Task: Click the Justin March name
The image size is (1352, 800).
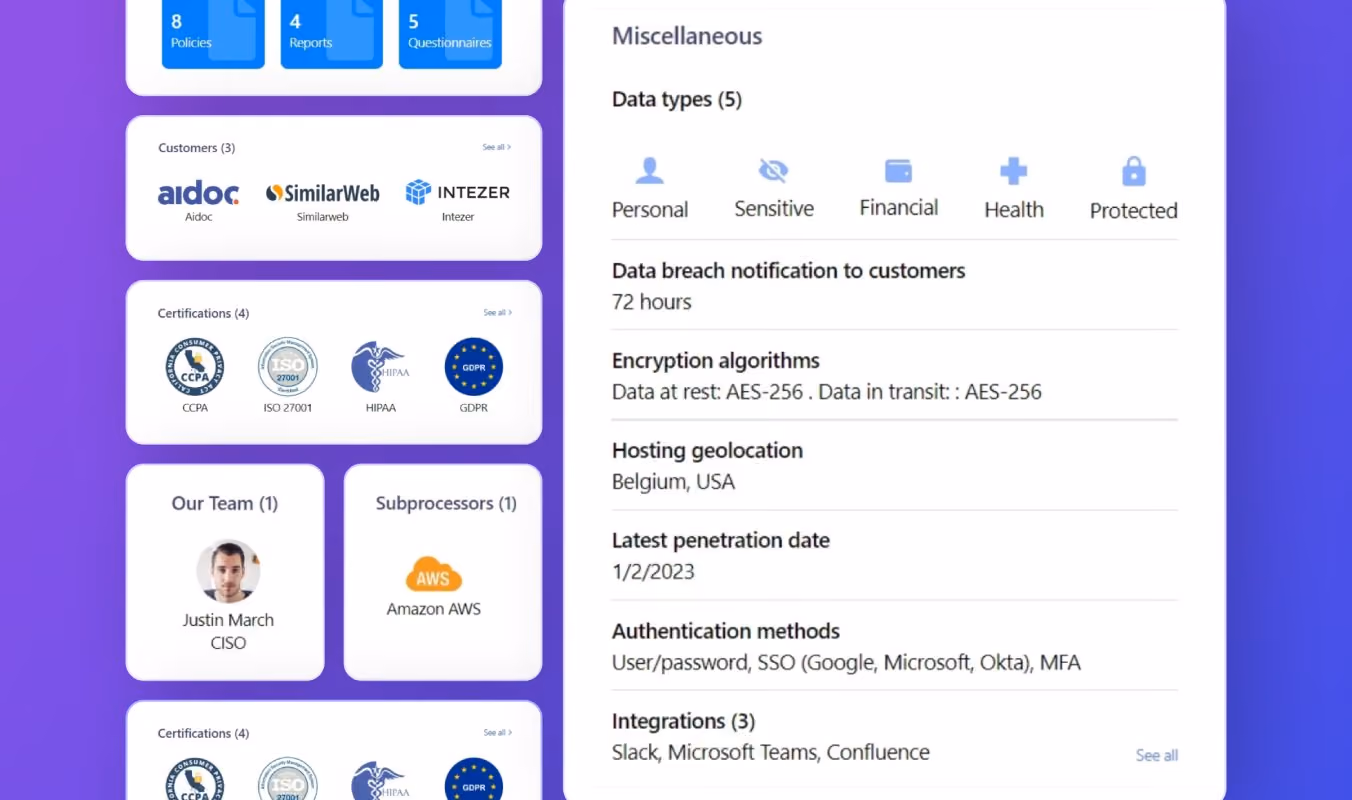Action: pyautogui.click(x=228, y=620)
